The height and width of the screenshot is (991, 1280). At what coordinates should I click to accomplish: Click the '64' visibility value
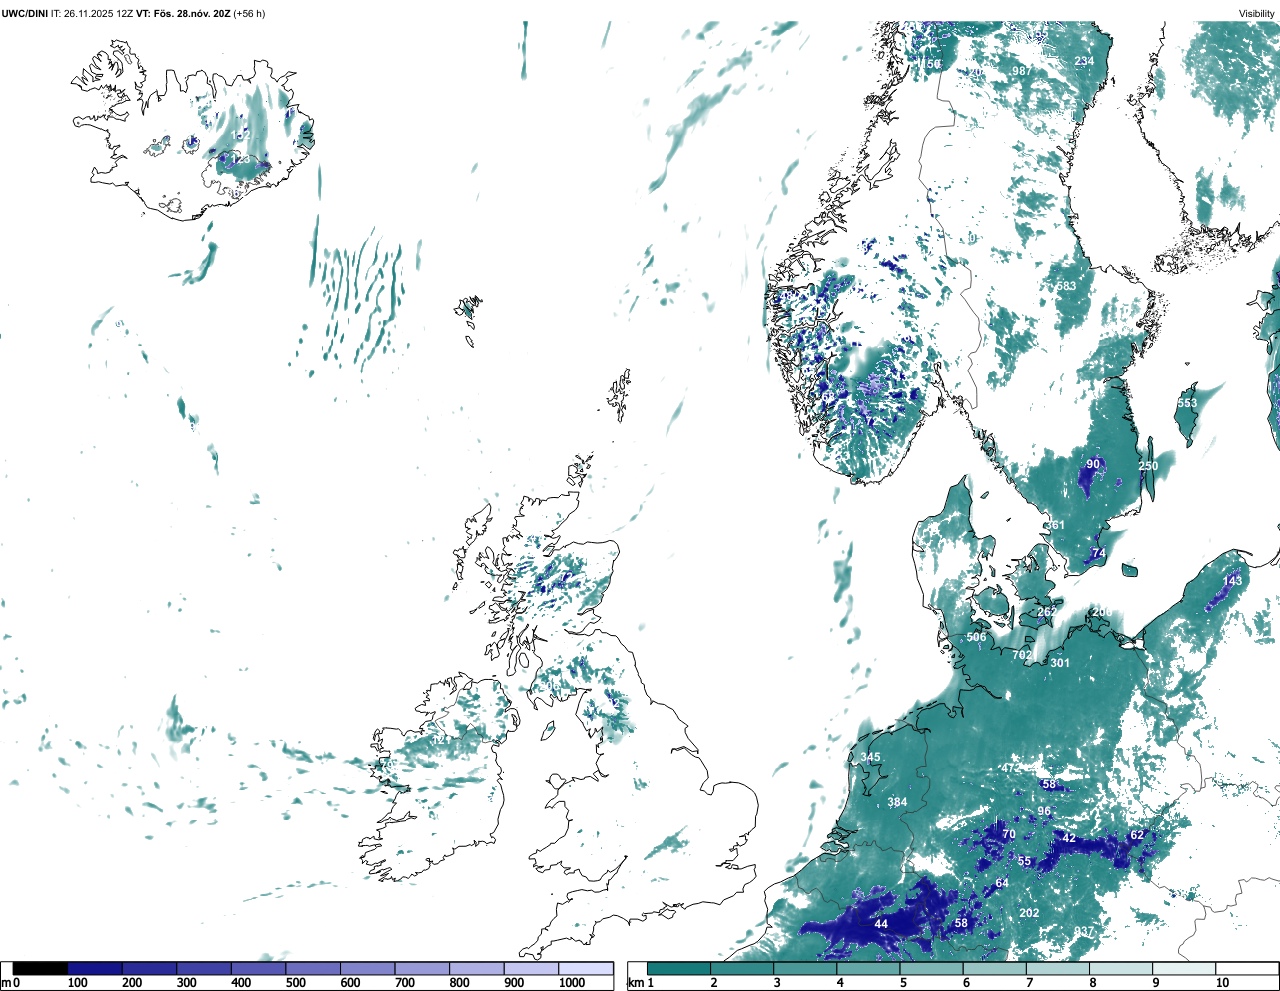tap(1002, 883)
